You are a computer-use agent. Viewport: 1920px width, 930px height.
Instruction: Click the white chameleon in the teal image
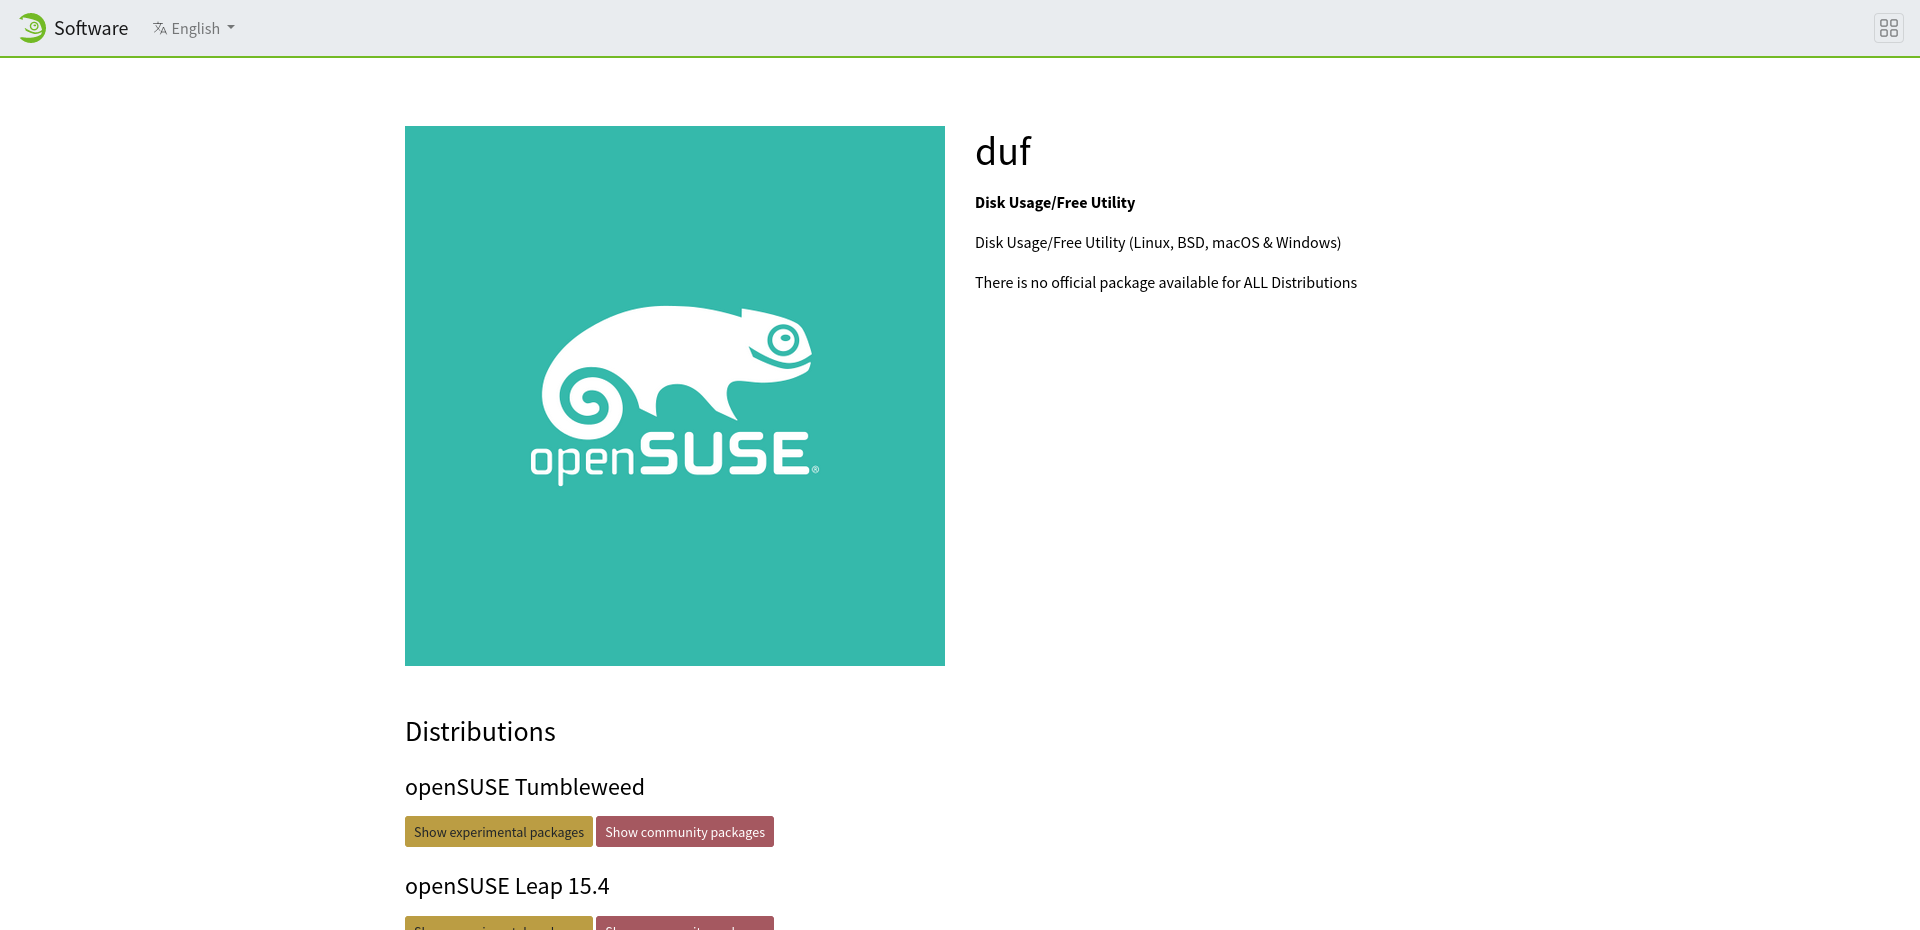click(x=676, y=370)
